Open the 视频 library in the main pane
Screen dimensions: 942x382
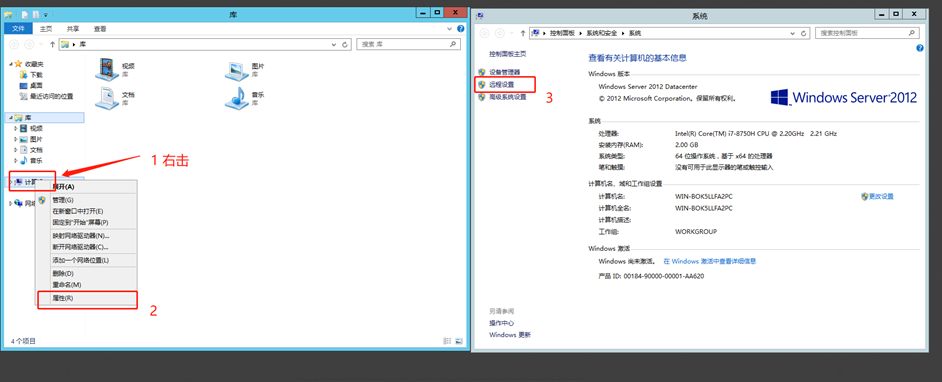tap(115, 70)
